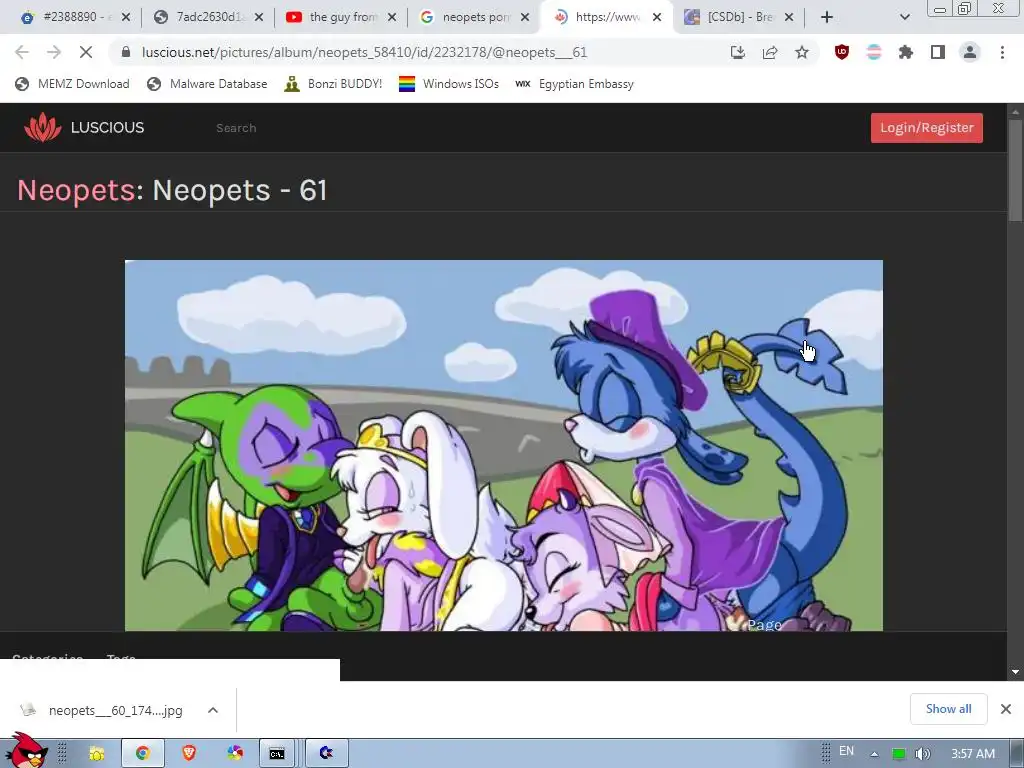Click the Luscious logo
The height and width of the screenshot is (768, 1024).
(84, 127)
